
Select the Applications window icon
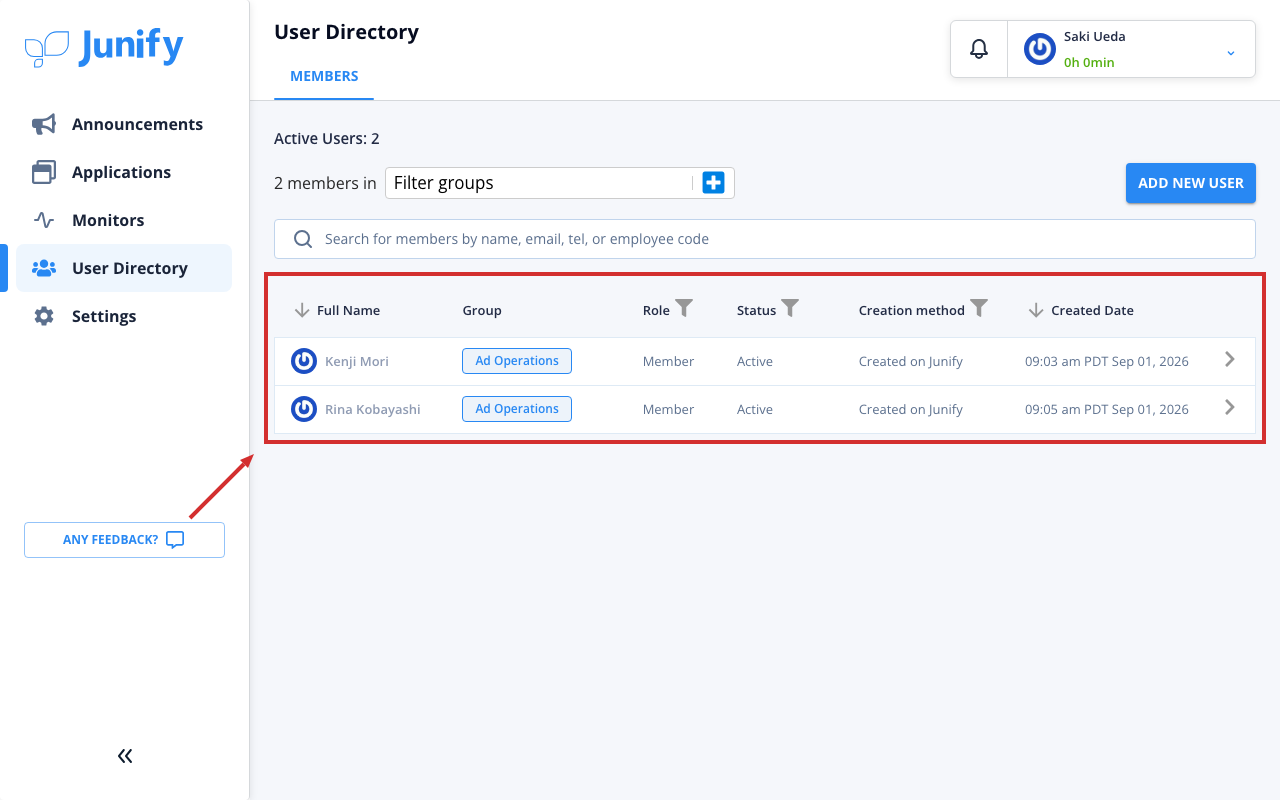(44, 172)
